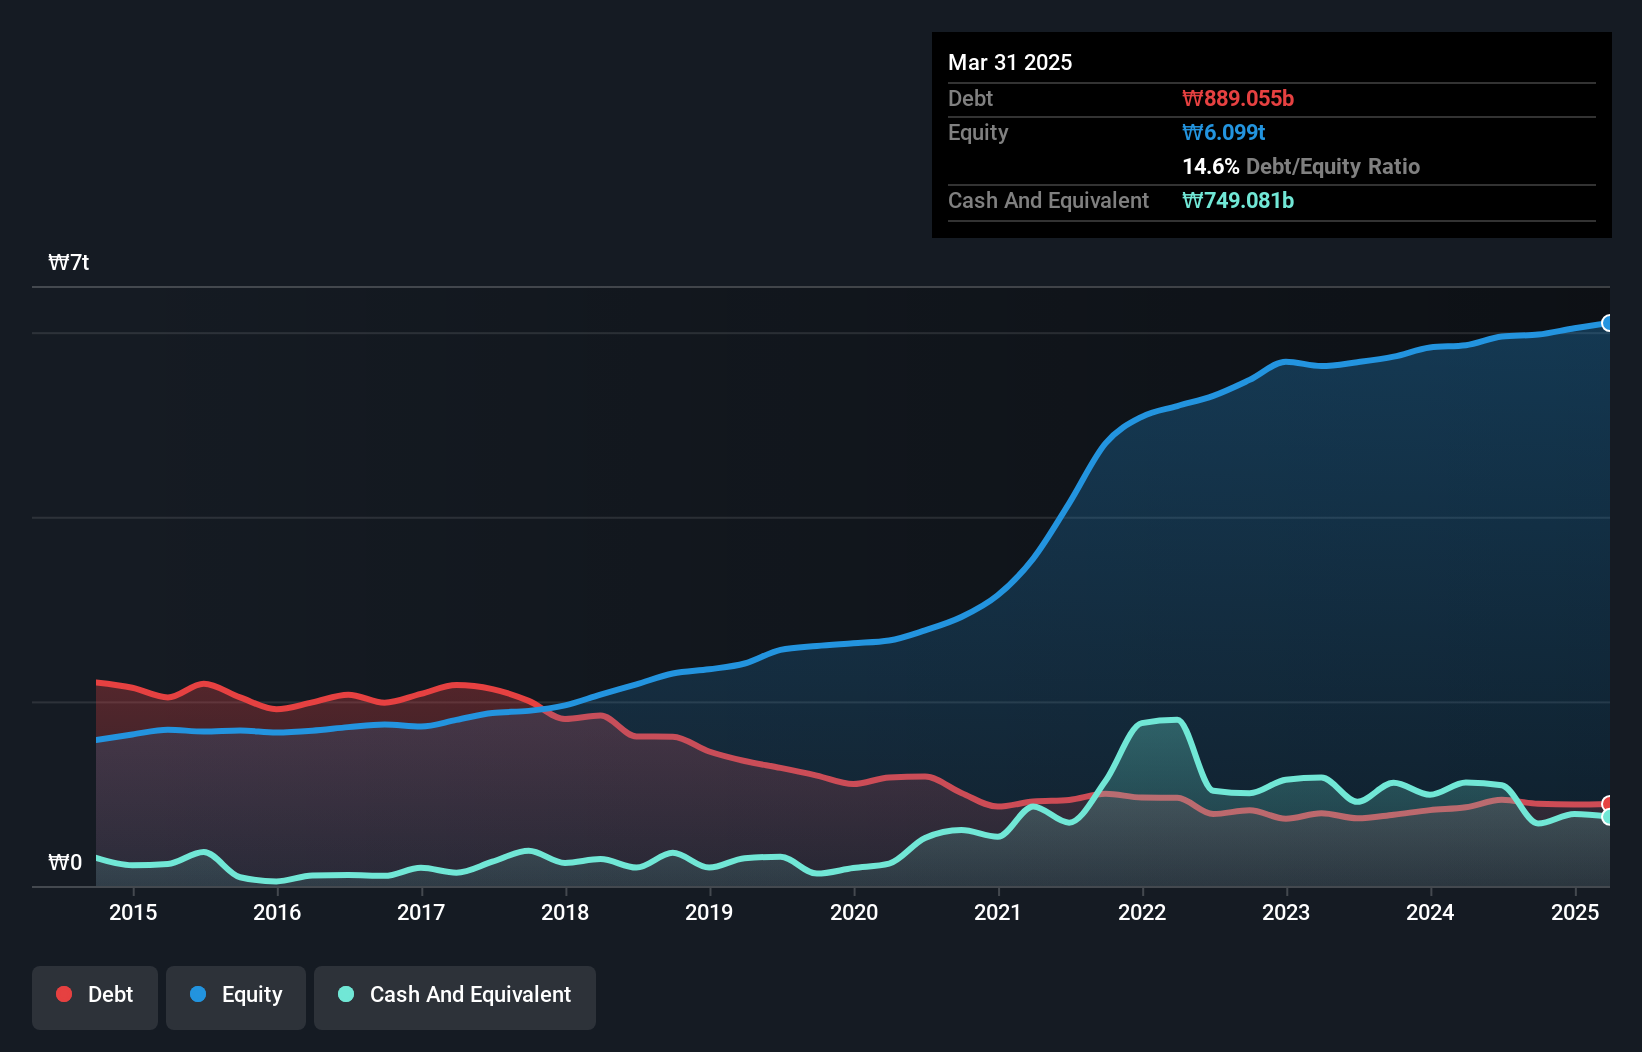1642x1052 pixels.
Task: Click the teal Cash And Equivalent legend dot
Action: (x=346, y=994)
